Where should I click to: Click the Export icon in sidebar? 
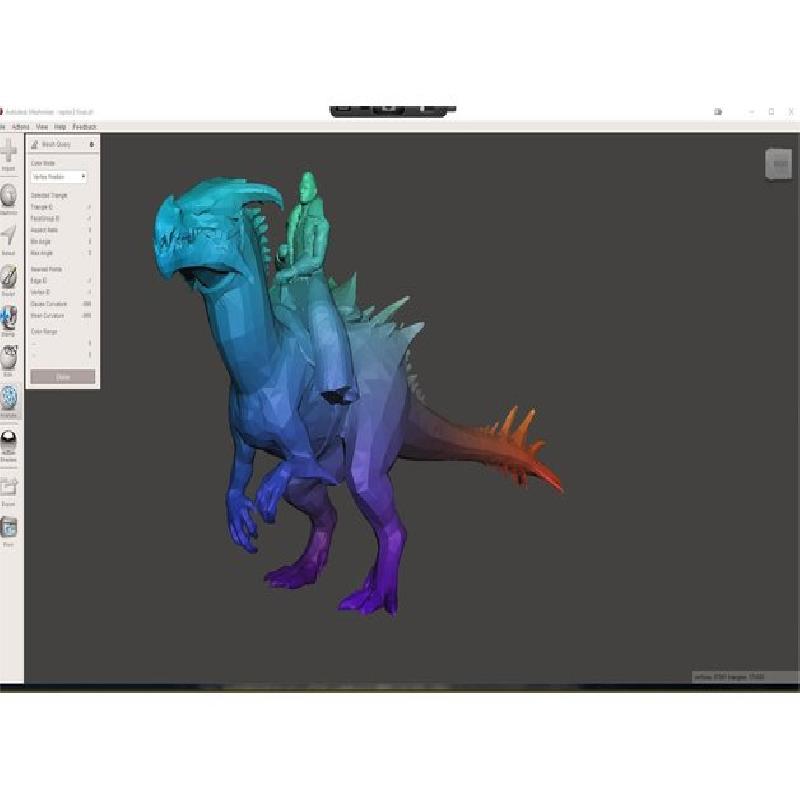pos(8,488)
